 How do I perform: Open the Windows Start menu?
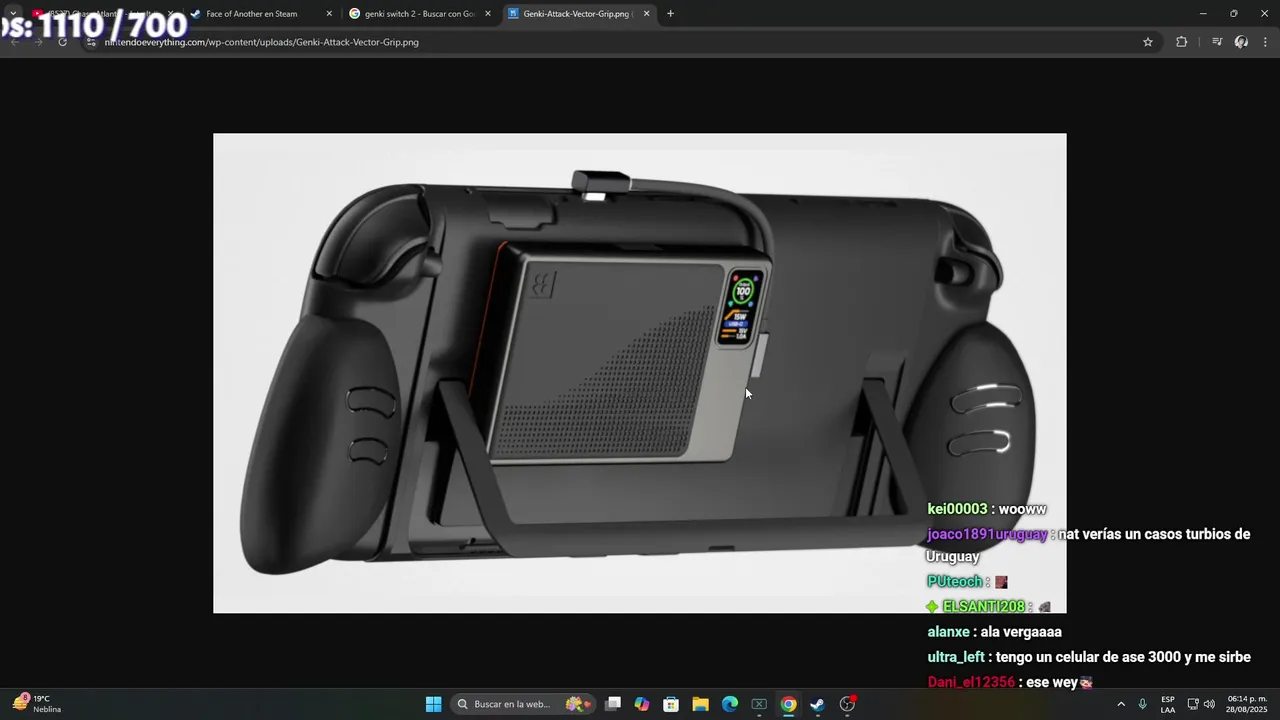[433, 704]
